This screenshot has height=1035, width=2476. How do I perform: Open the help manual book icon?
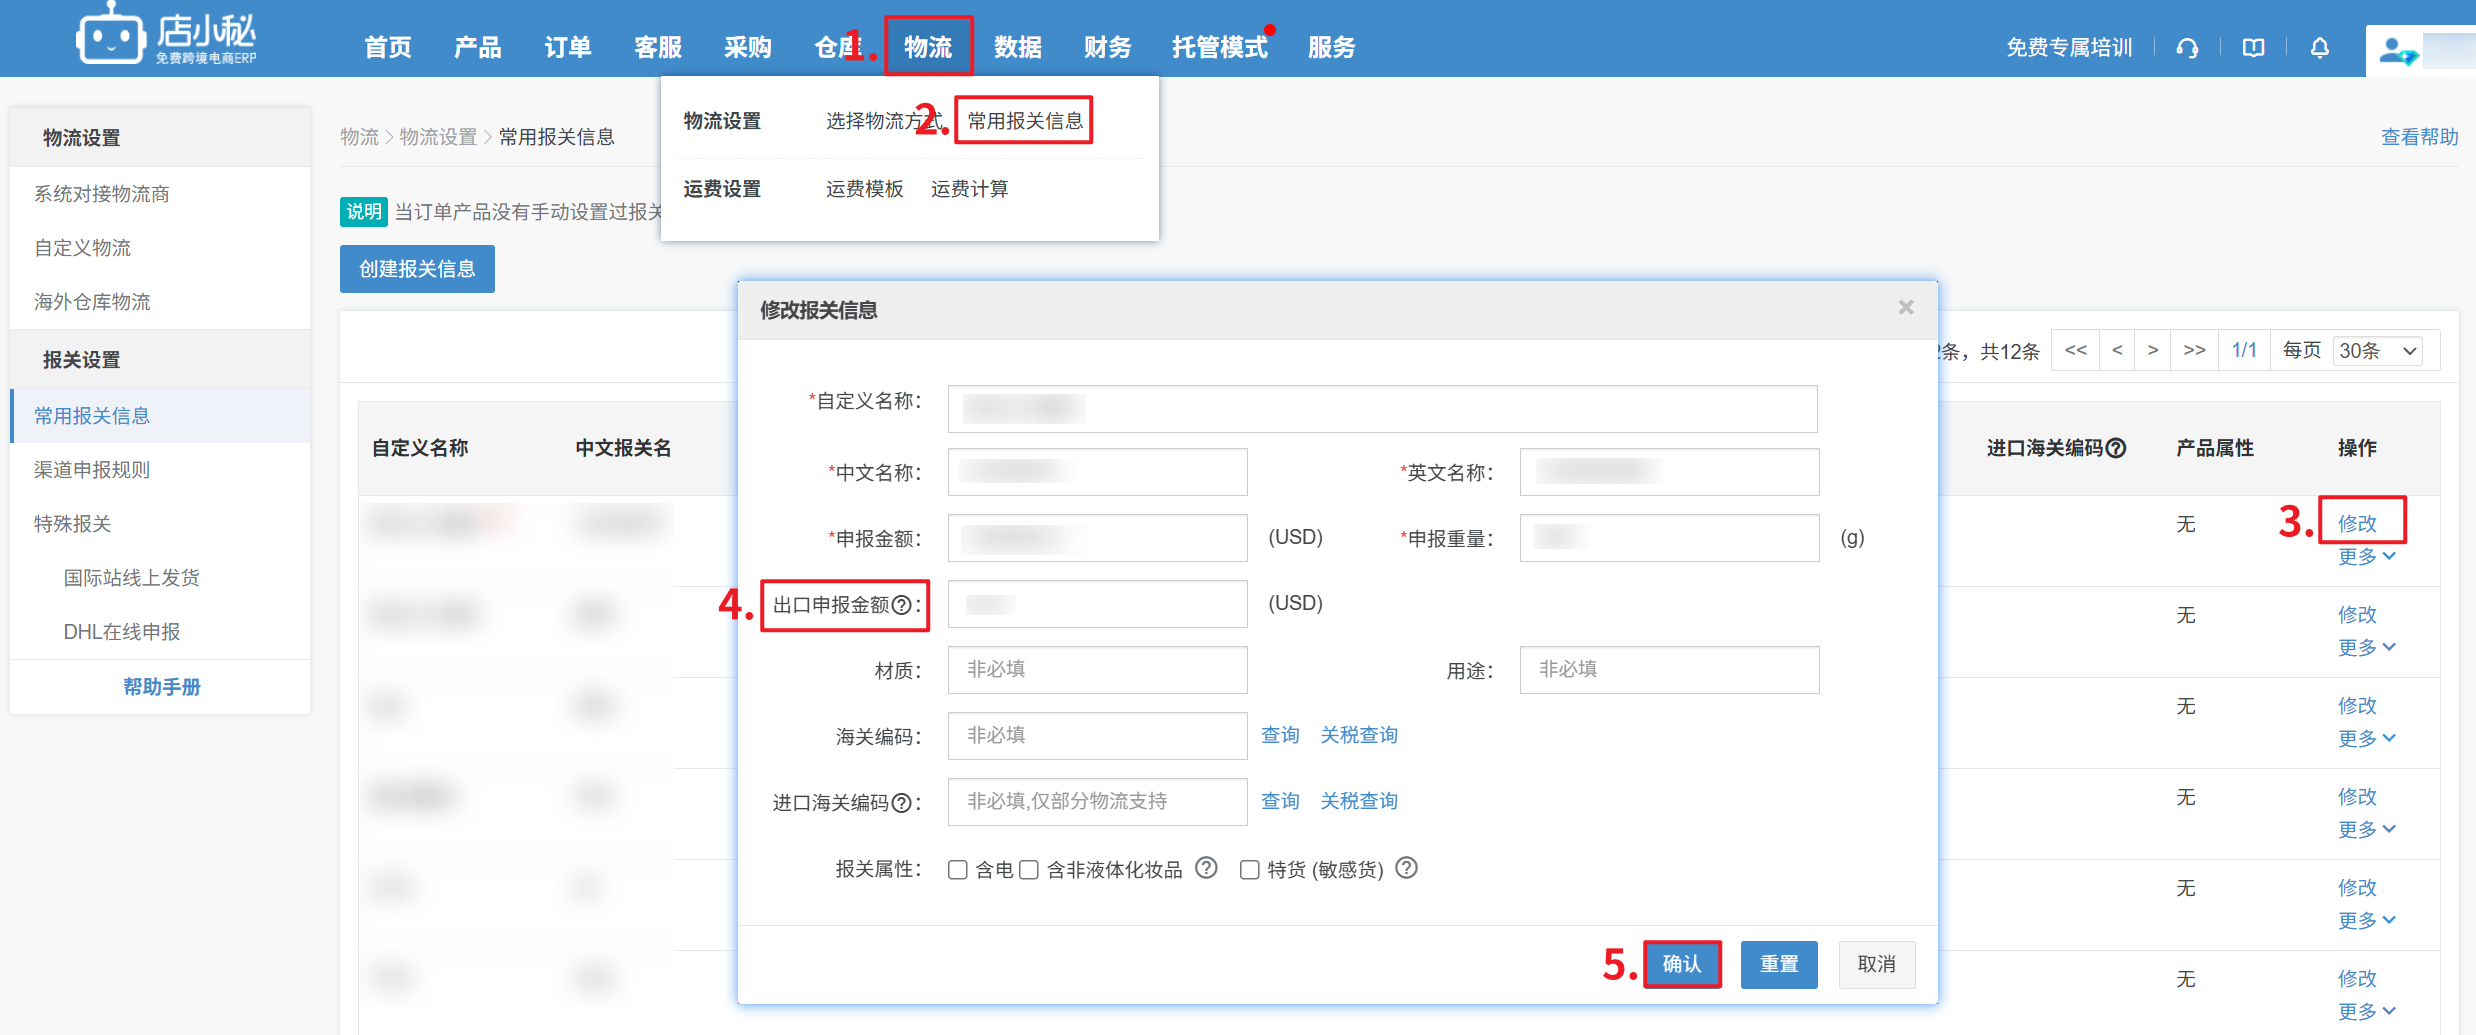point(2253,48)
